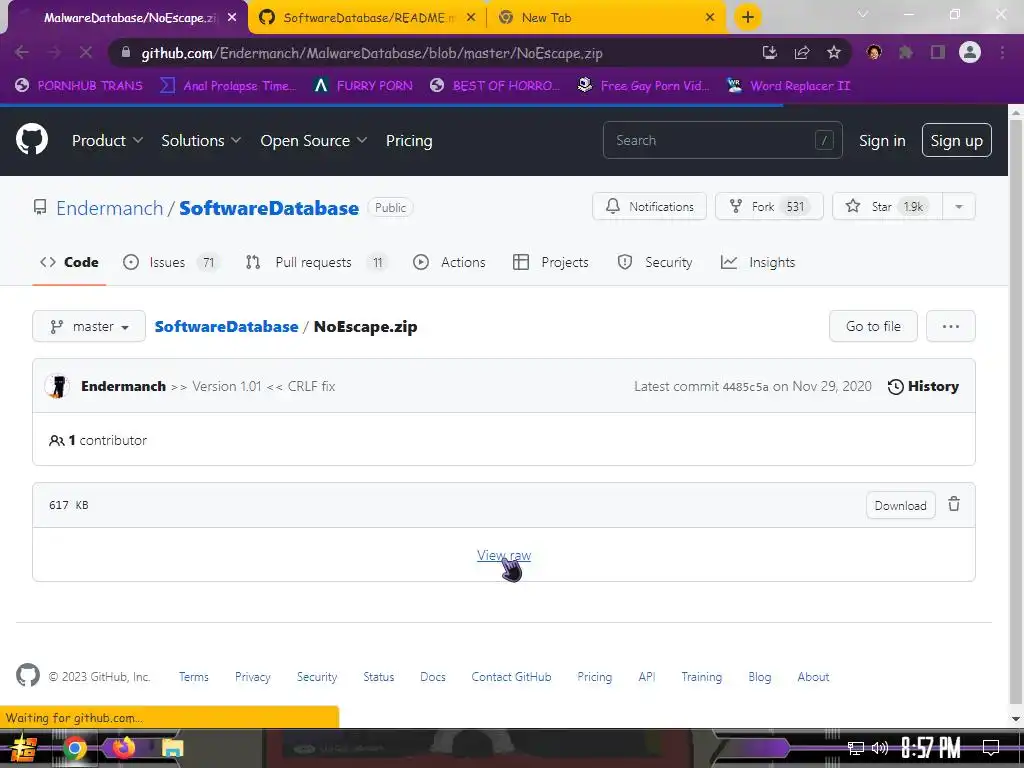Click the Endermanch commit author avatar
This screenshot has width=1024, height=768.
[57, 386]
